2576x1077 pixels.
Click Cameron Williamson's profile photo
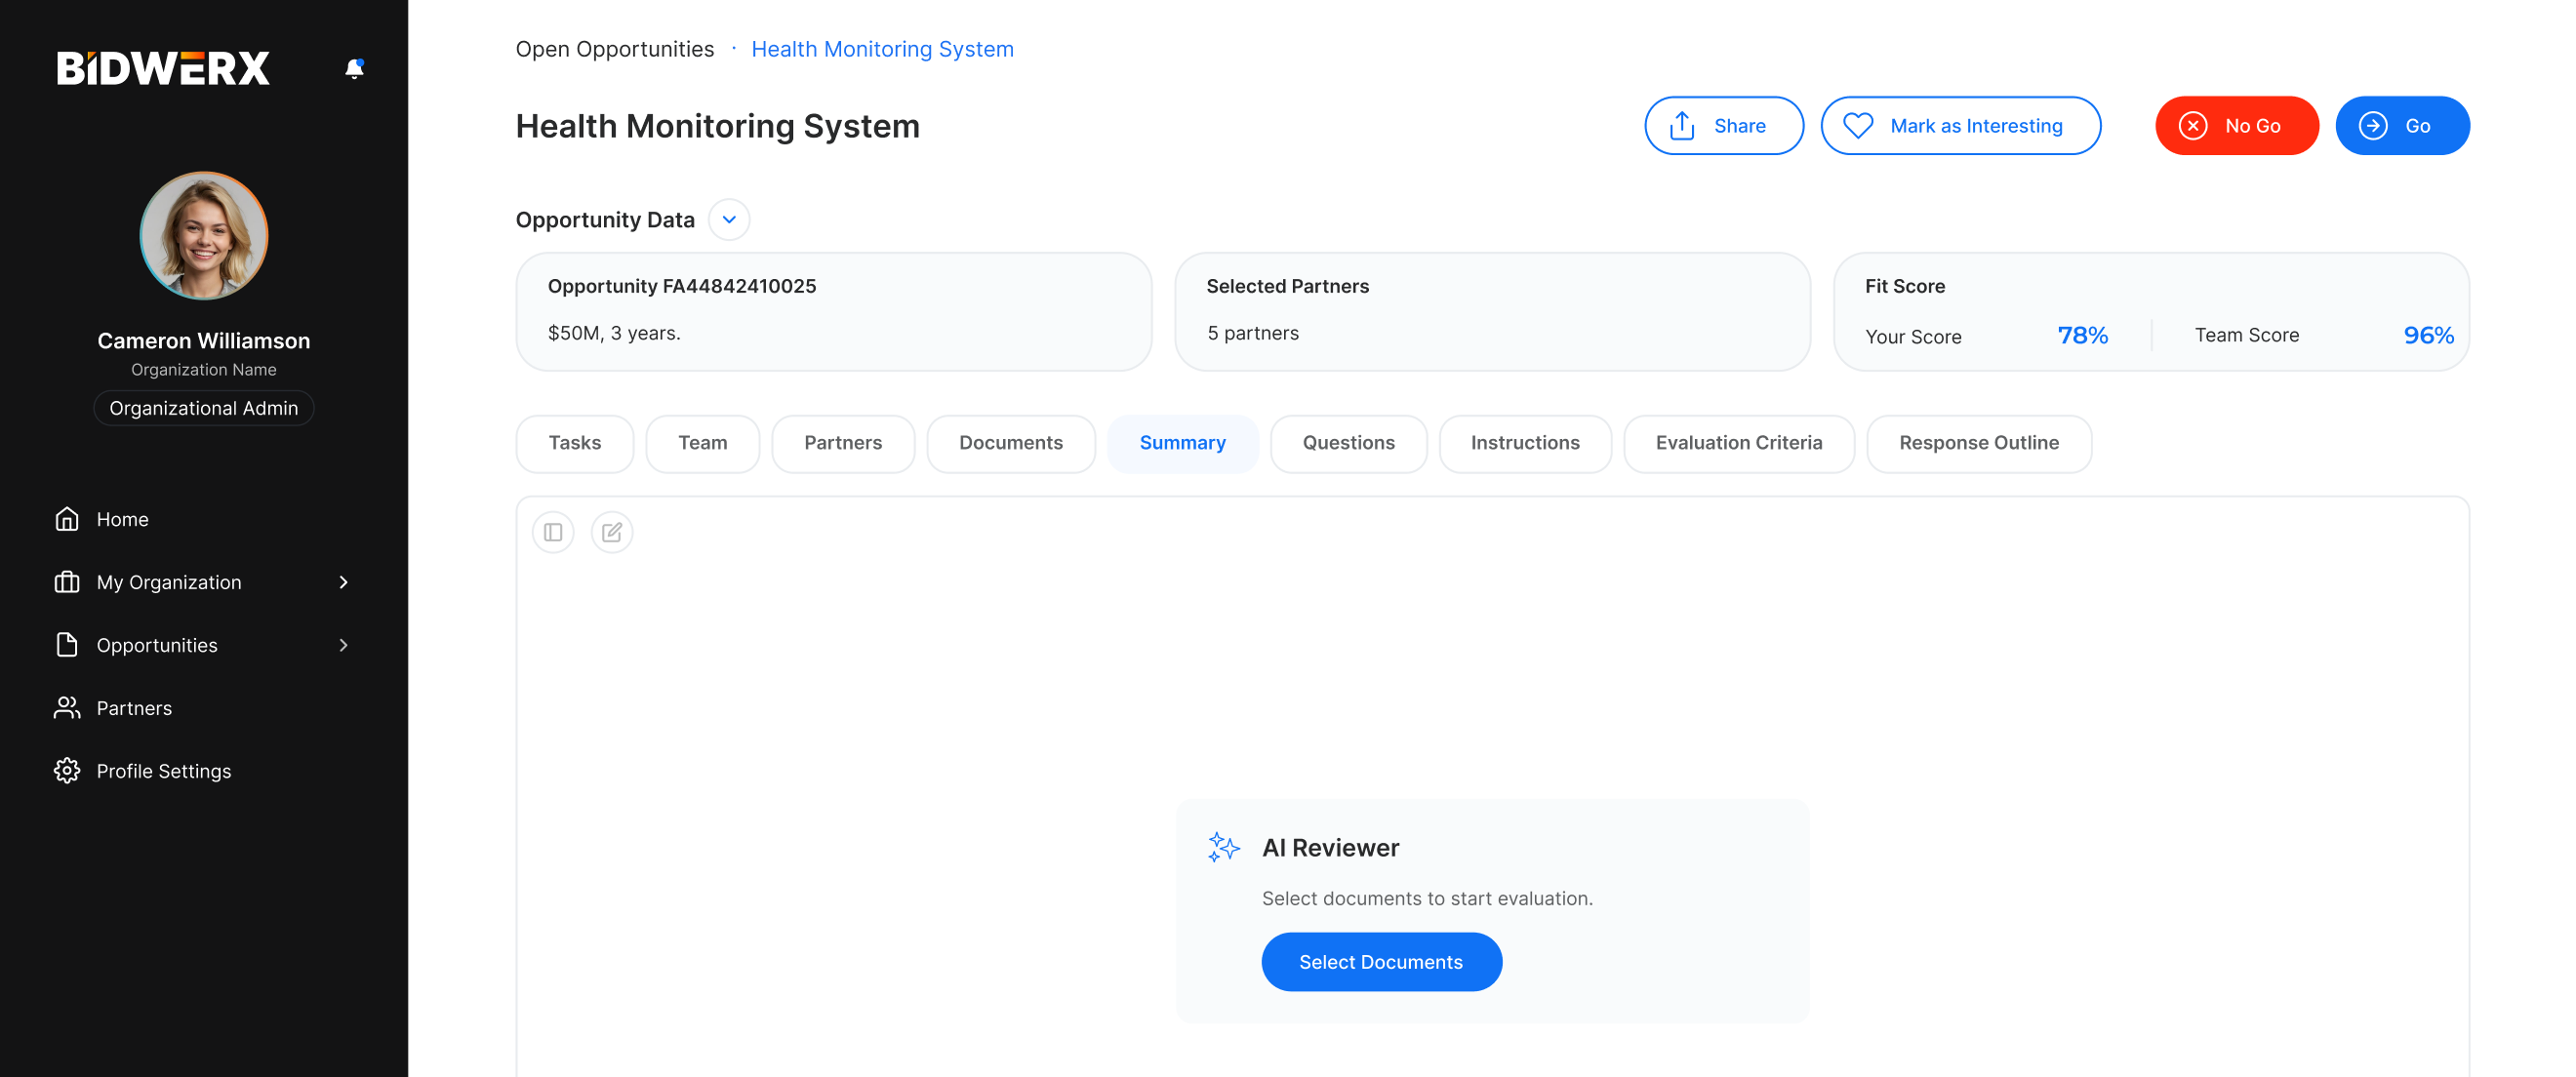(x=204, y=236)
